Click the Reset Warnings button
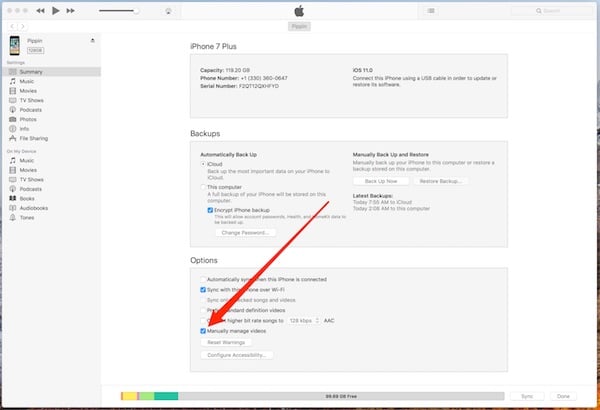The width and height of the screenshot is (600, 410). (x=226, y=342)
